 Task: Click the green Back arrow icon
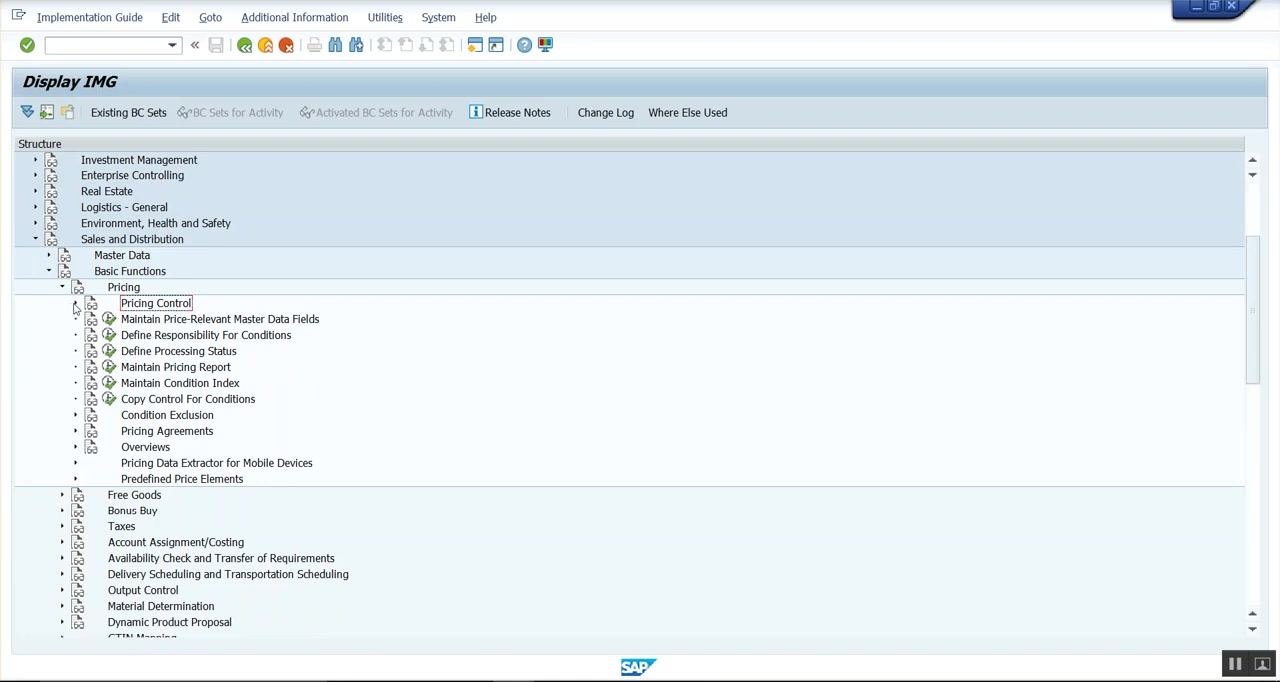point(244,45)
